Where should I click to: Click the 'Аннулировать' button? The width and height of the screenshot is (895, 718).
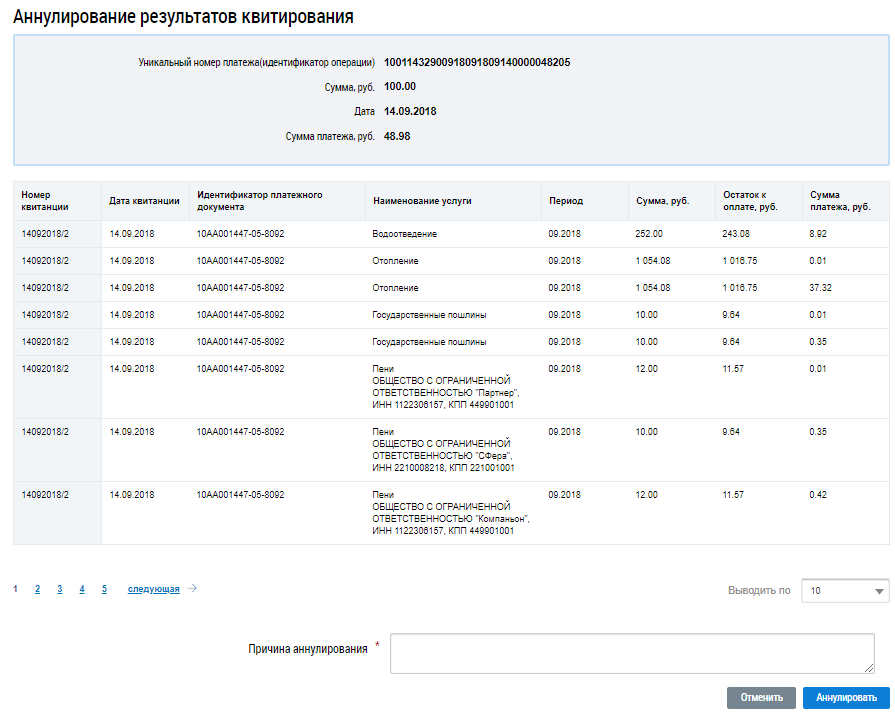[x=846, y=697]
